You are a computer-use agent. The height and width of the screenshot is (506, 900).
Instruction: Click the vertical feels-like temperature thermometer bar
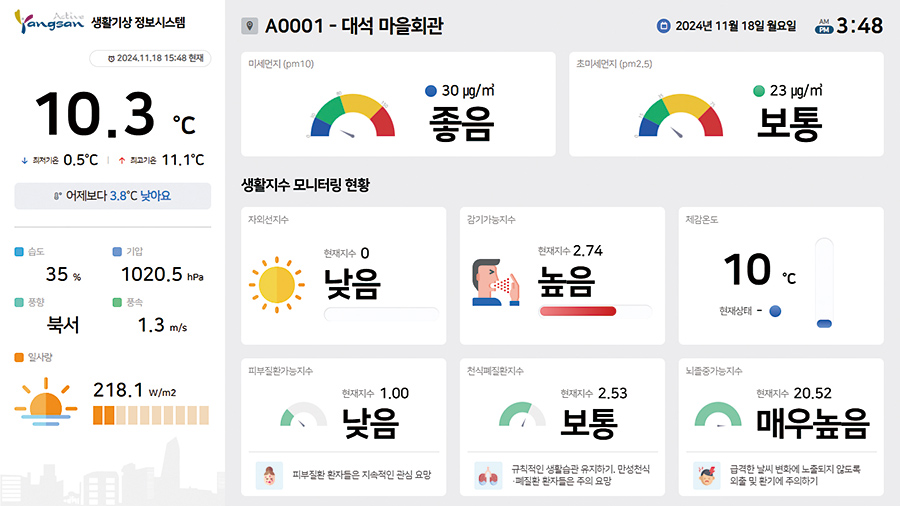(x=824, y=282)
